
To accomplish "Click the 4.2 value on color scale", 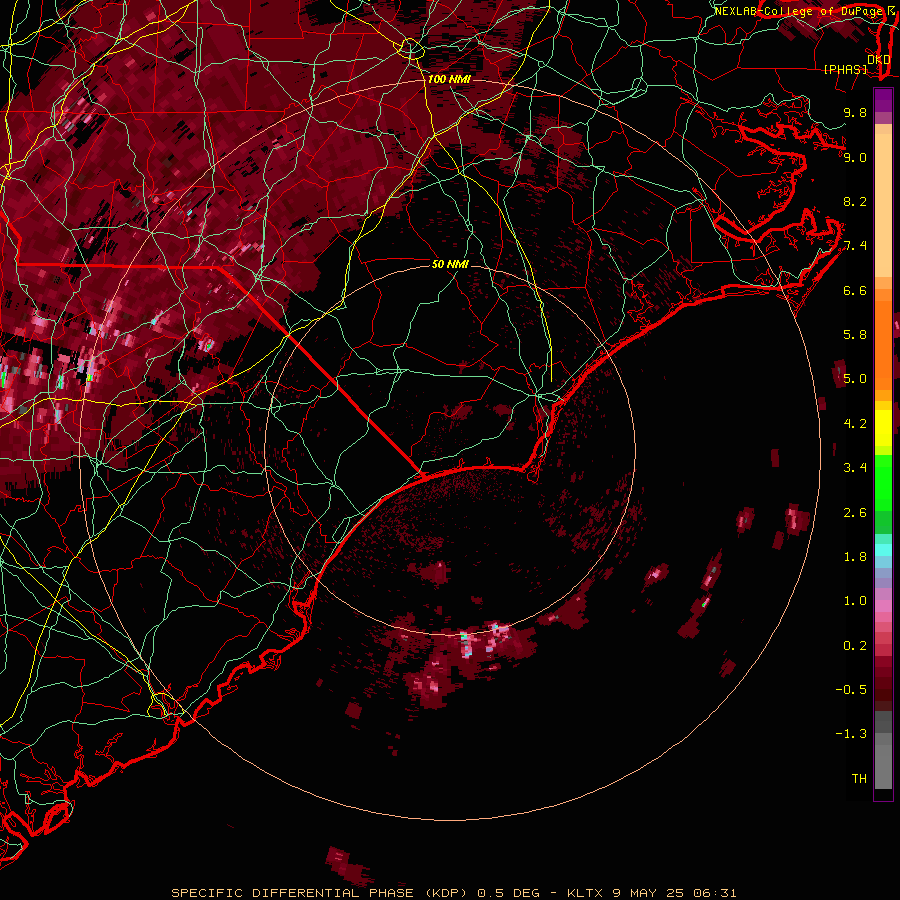I will click(x=855, y=424).
